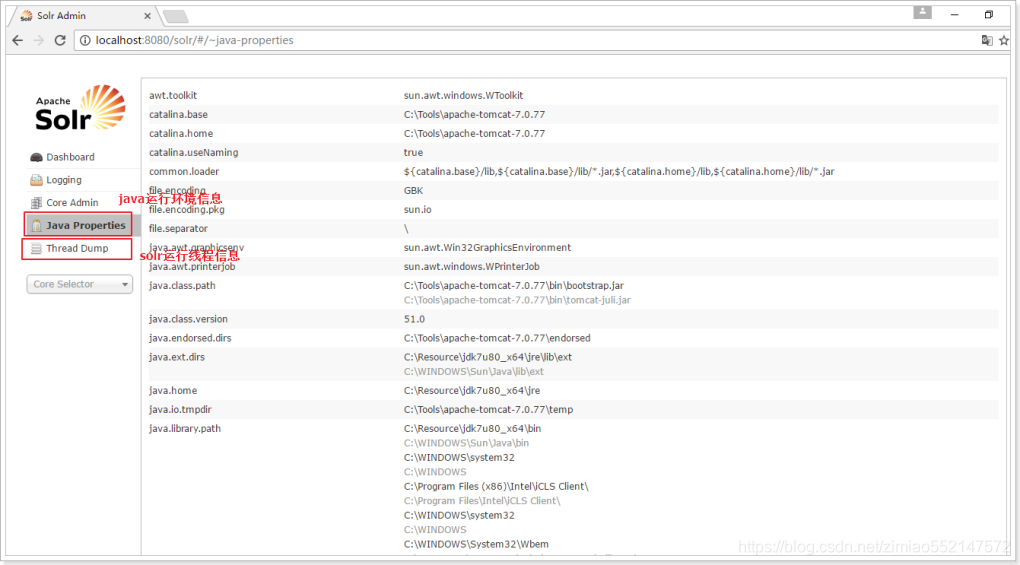Open a new browser tab
Viewport: 1020px width, 565px height.
coord(175,16)
